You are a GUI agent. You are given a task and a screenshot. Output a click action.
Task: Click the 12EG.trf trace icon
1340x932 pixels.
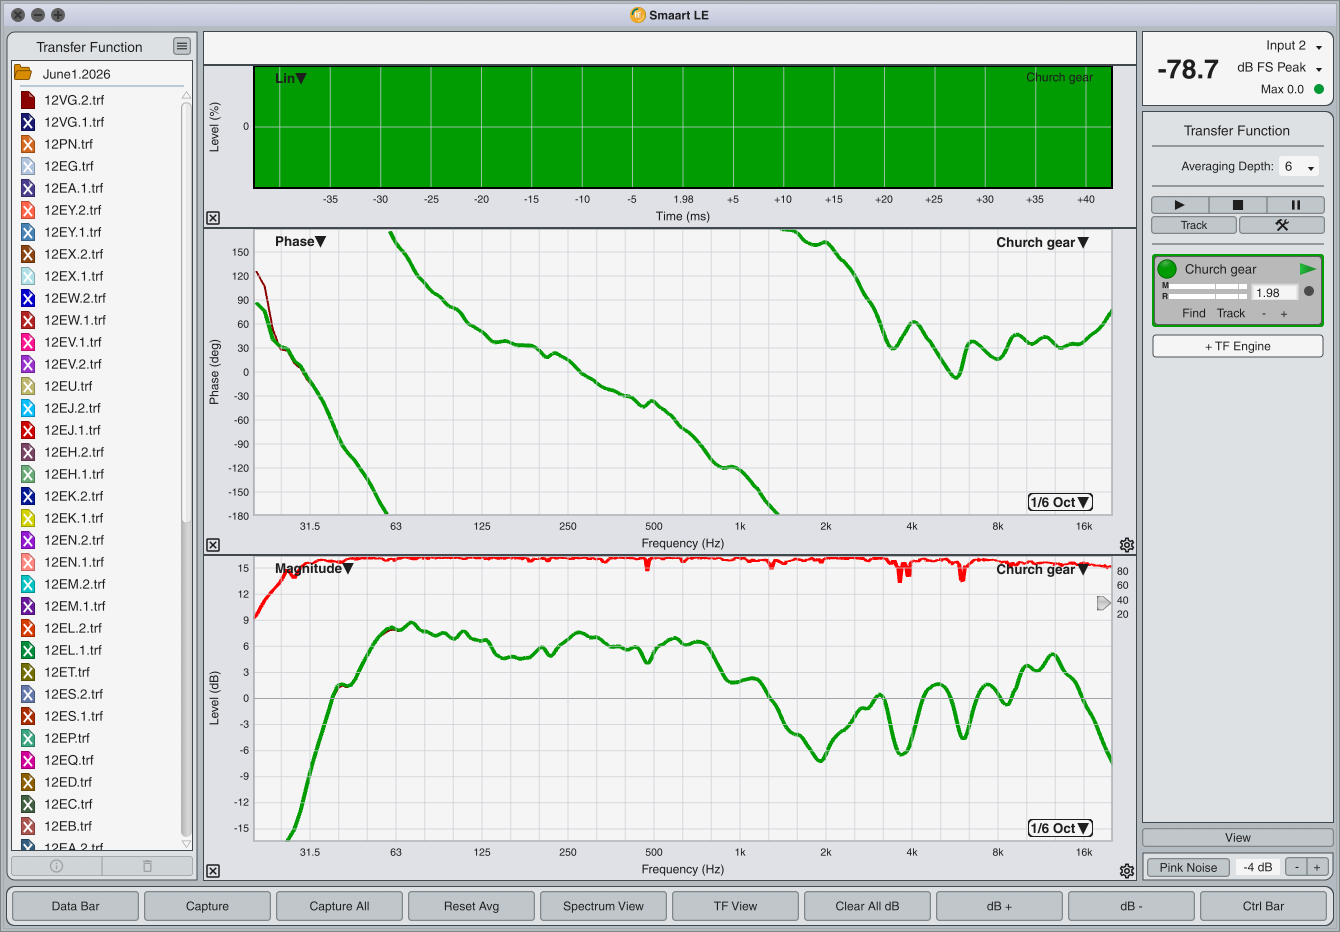pos(28,166)
